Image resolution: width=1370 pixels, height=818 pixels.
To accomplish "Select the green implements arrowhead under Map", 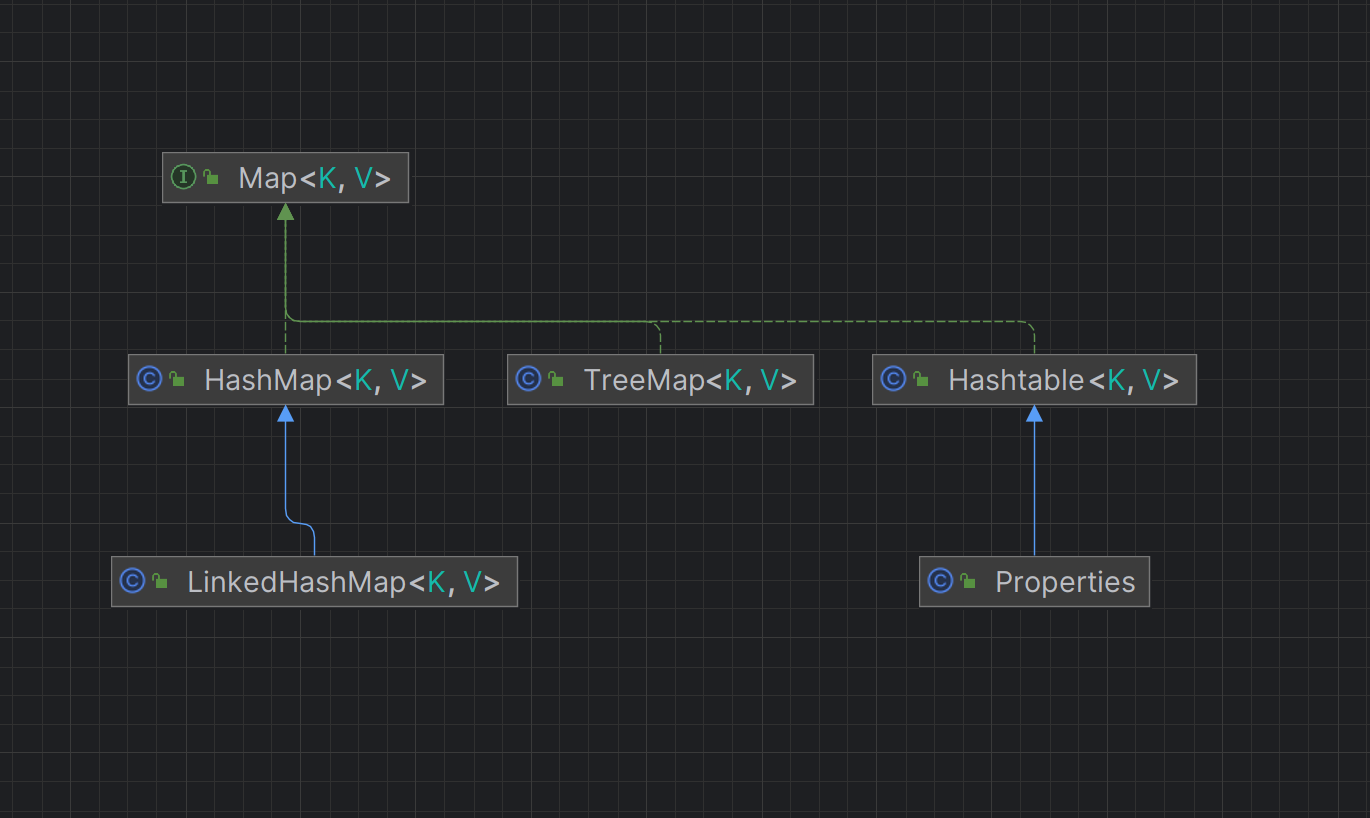I will point(286,211).
